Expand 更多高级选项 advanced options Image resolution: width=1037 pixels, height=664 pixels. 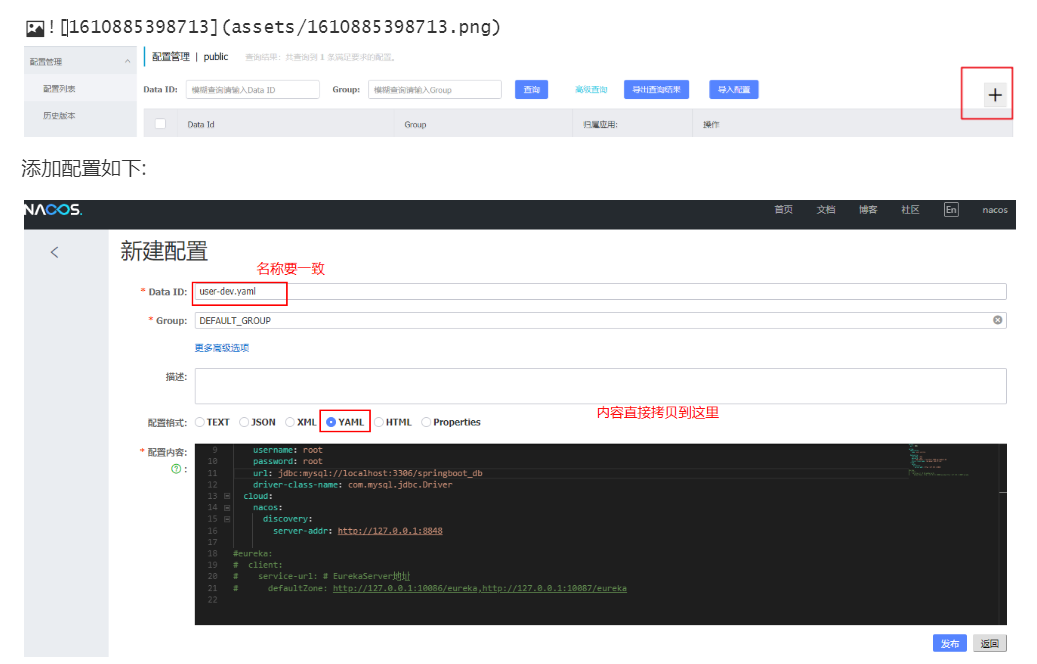(x=222, y=348)
